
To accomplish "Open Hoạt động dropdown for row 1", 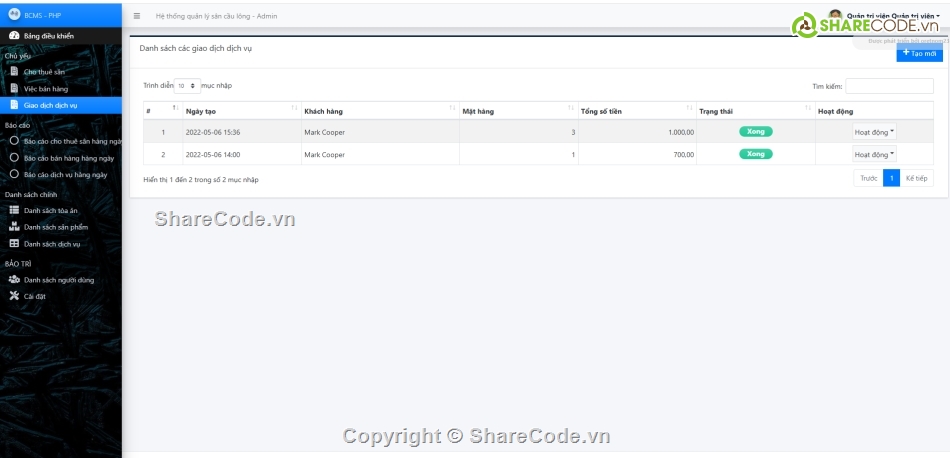I will pos(874,131).
